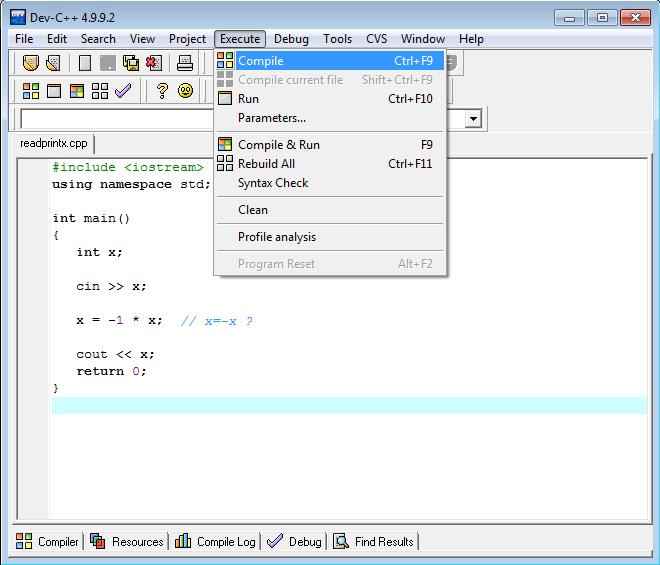
Task: Choose Syntax Check from the menu
Action: click(x=330, y=183)
